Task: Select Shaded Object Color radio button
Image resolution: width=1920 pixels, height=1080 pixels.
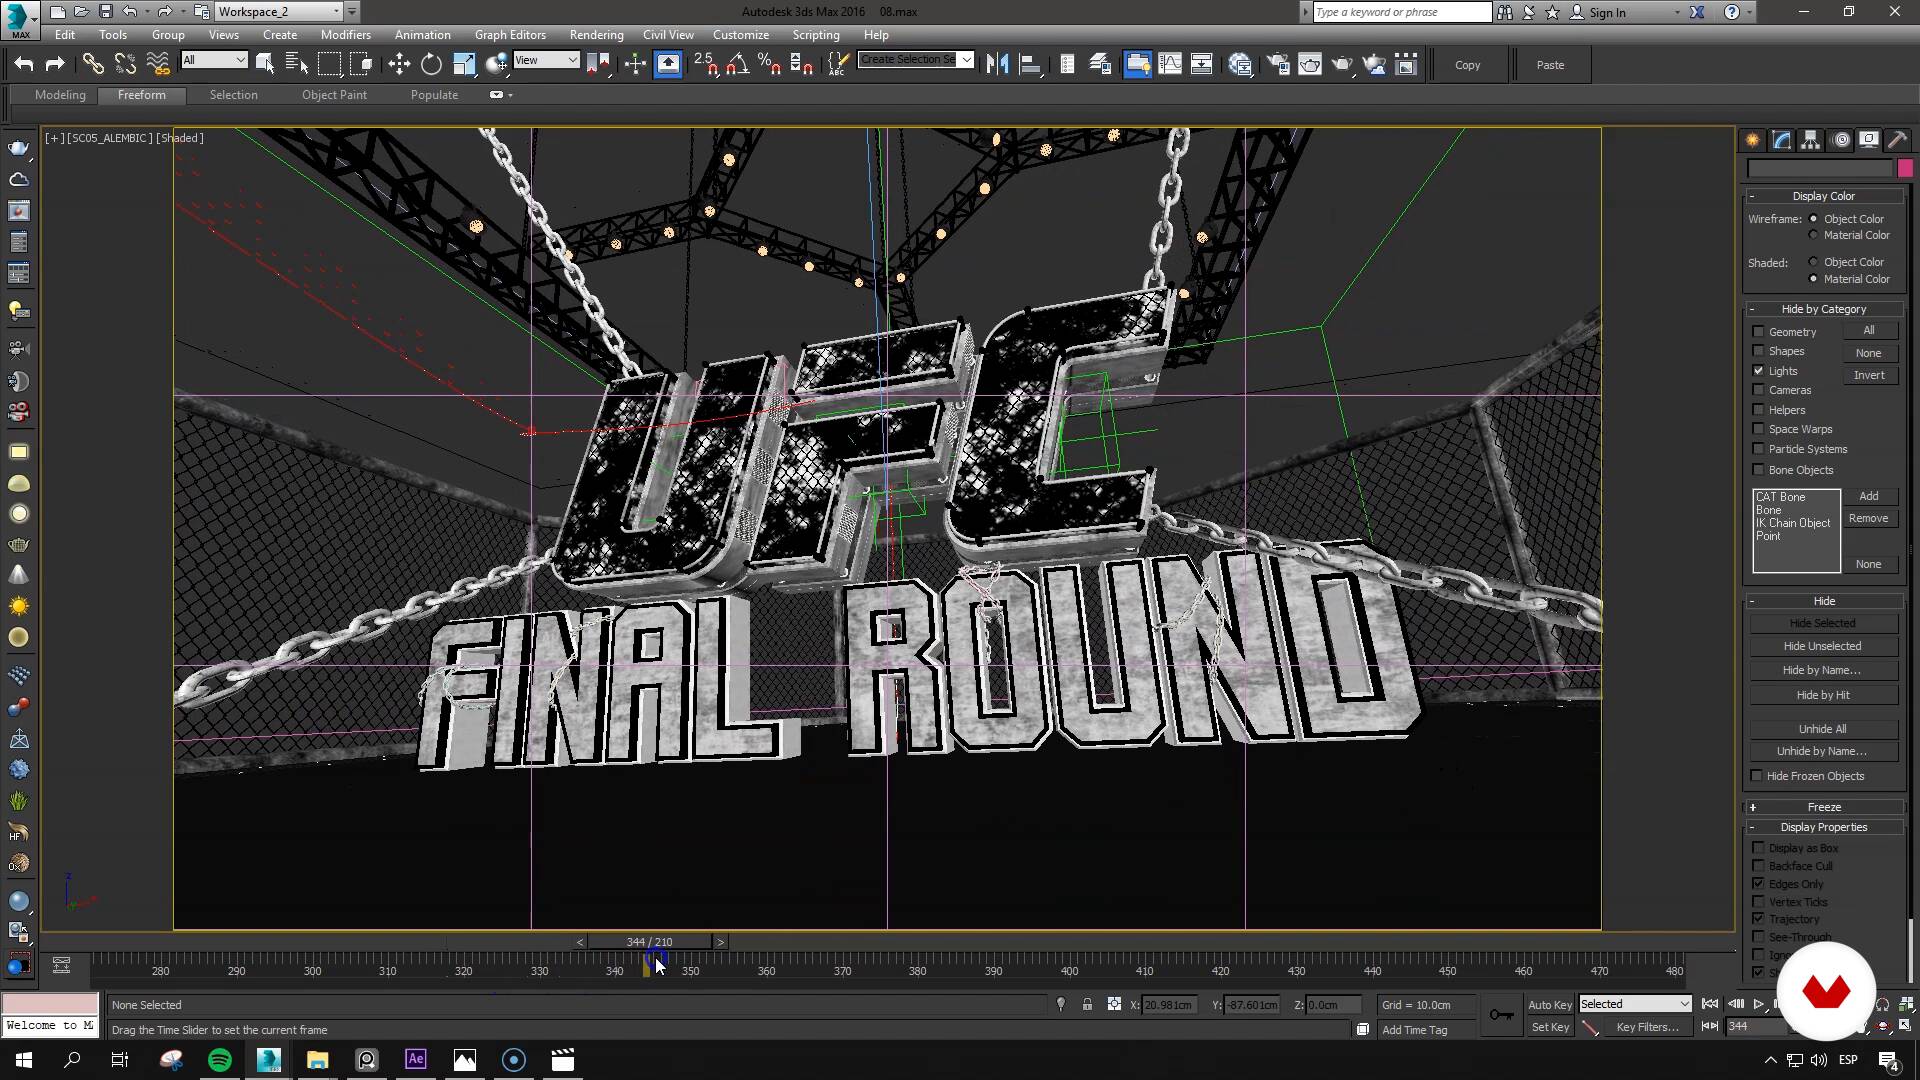Action: (x=1813, y=262)
